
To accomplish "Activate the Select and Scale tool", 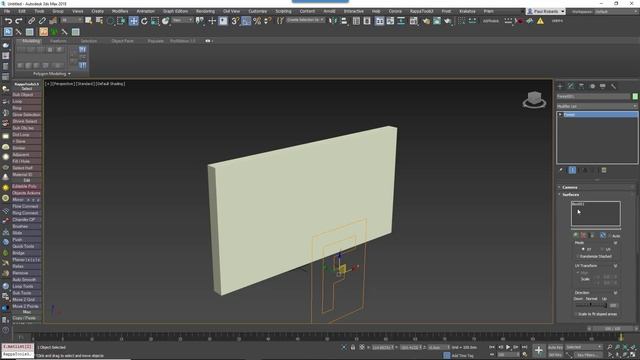I will 155,21.
